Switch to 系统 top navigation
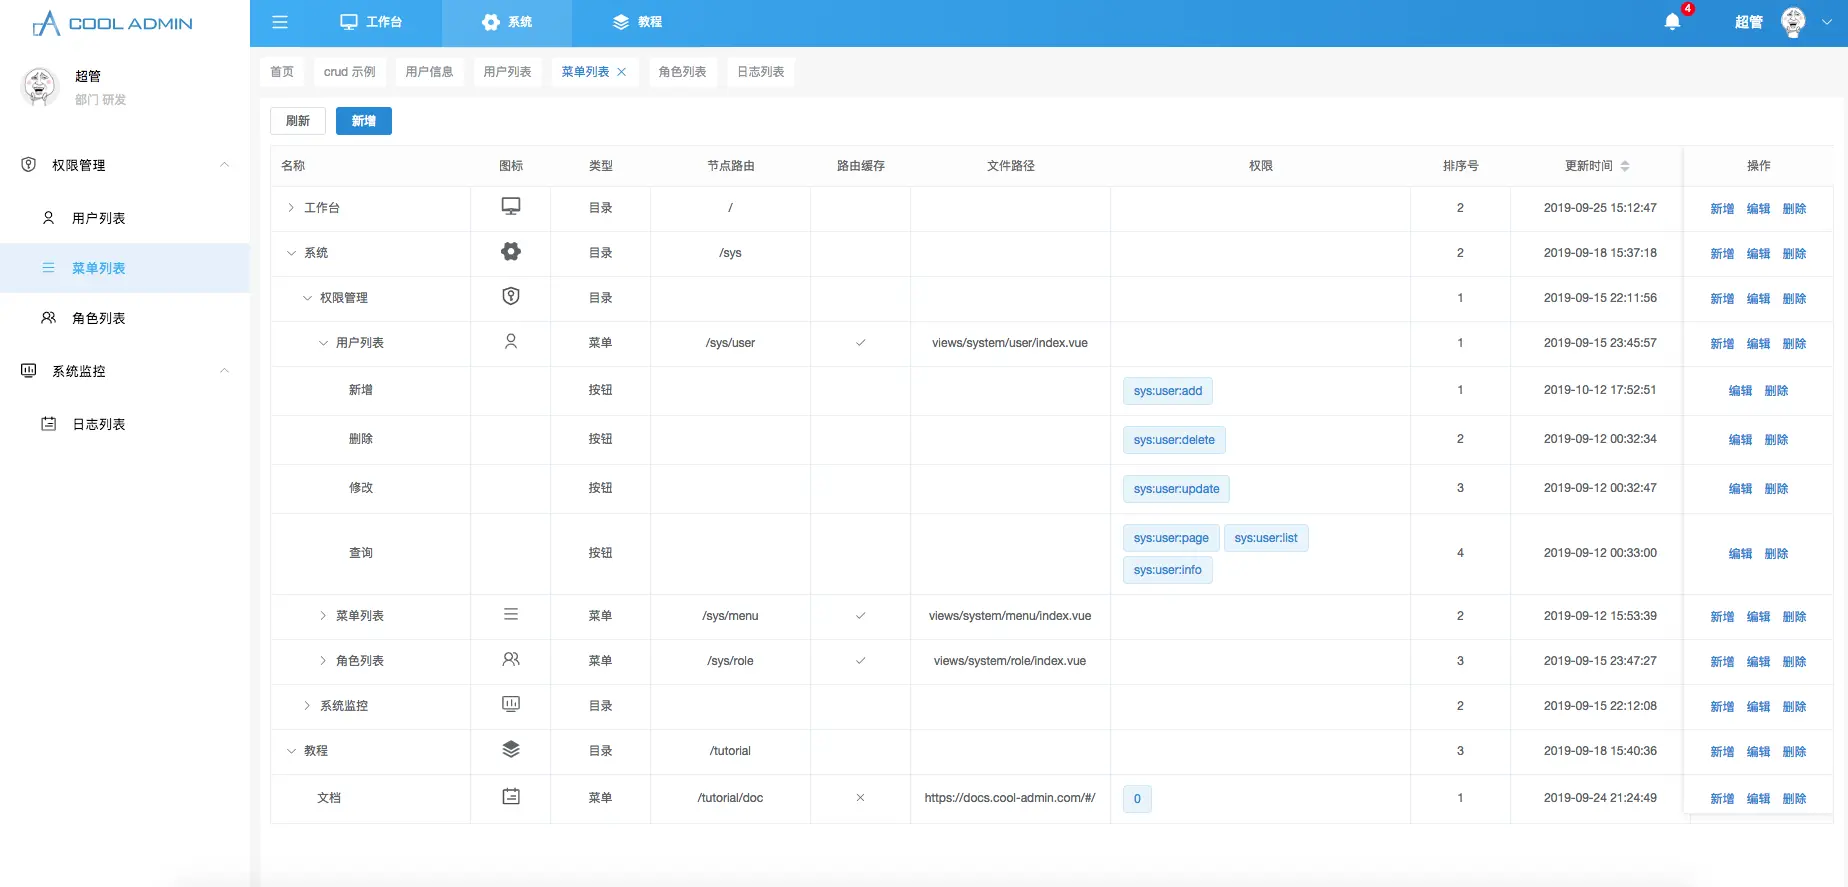Screen dimensions: 1848x887 (x=507, y=22)
